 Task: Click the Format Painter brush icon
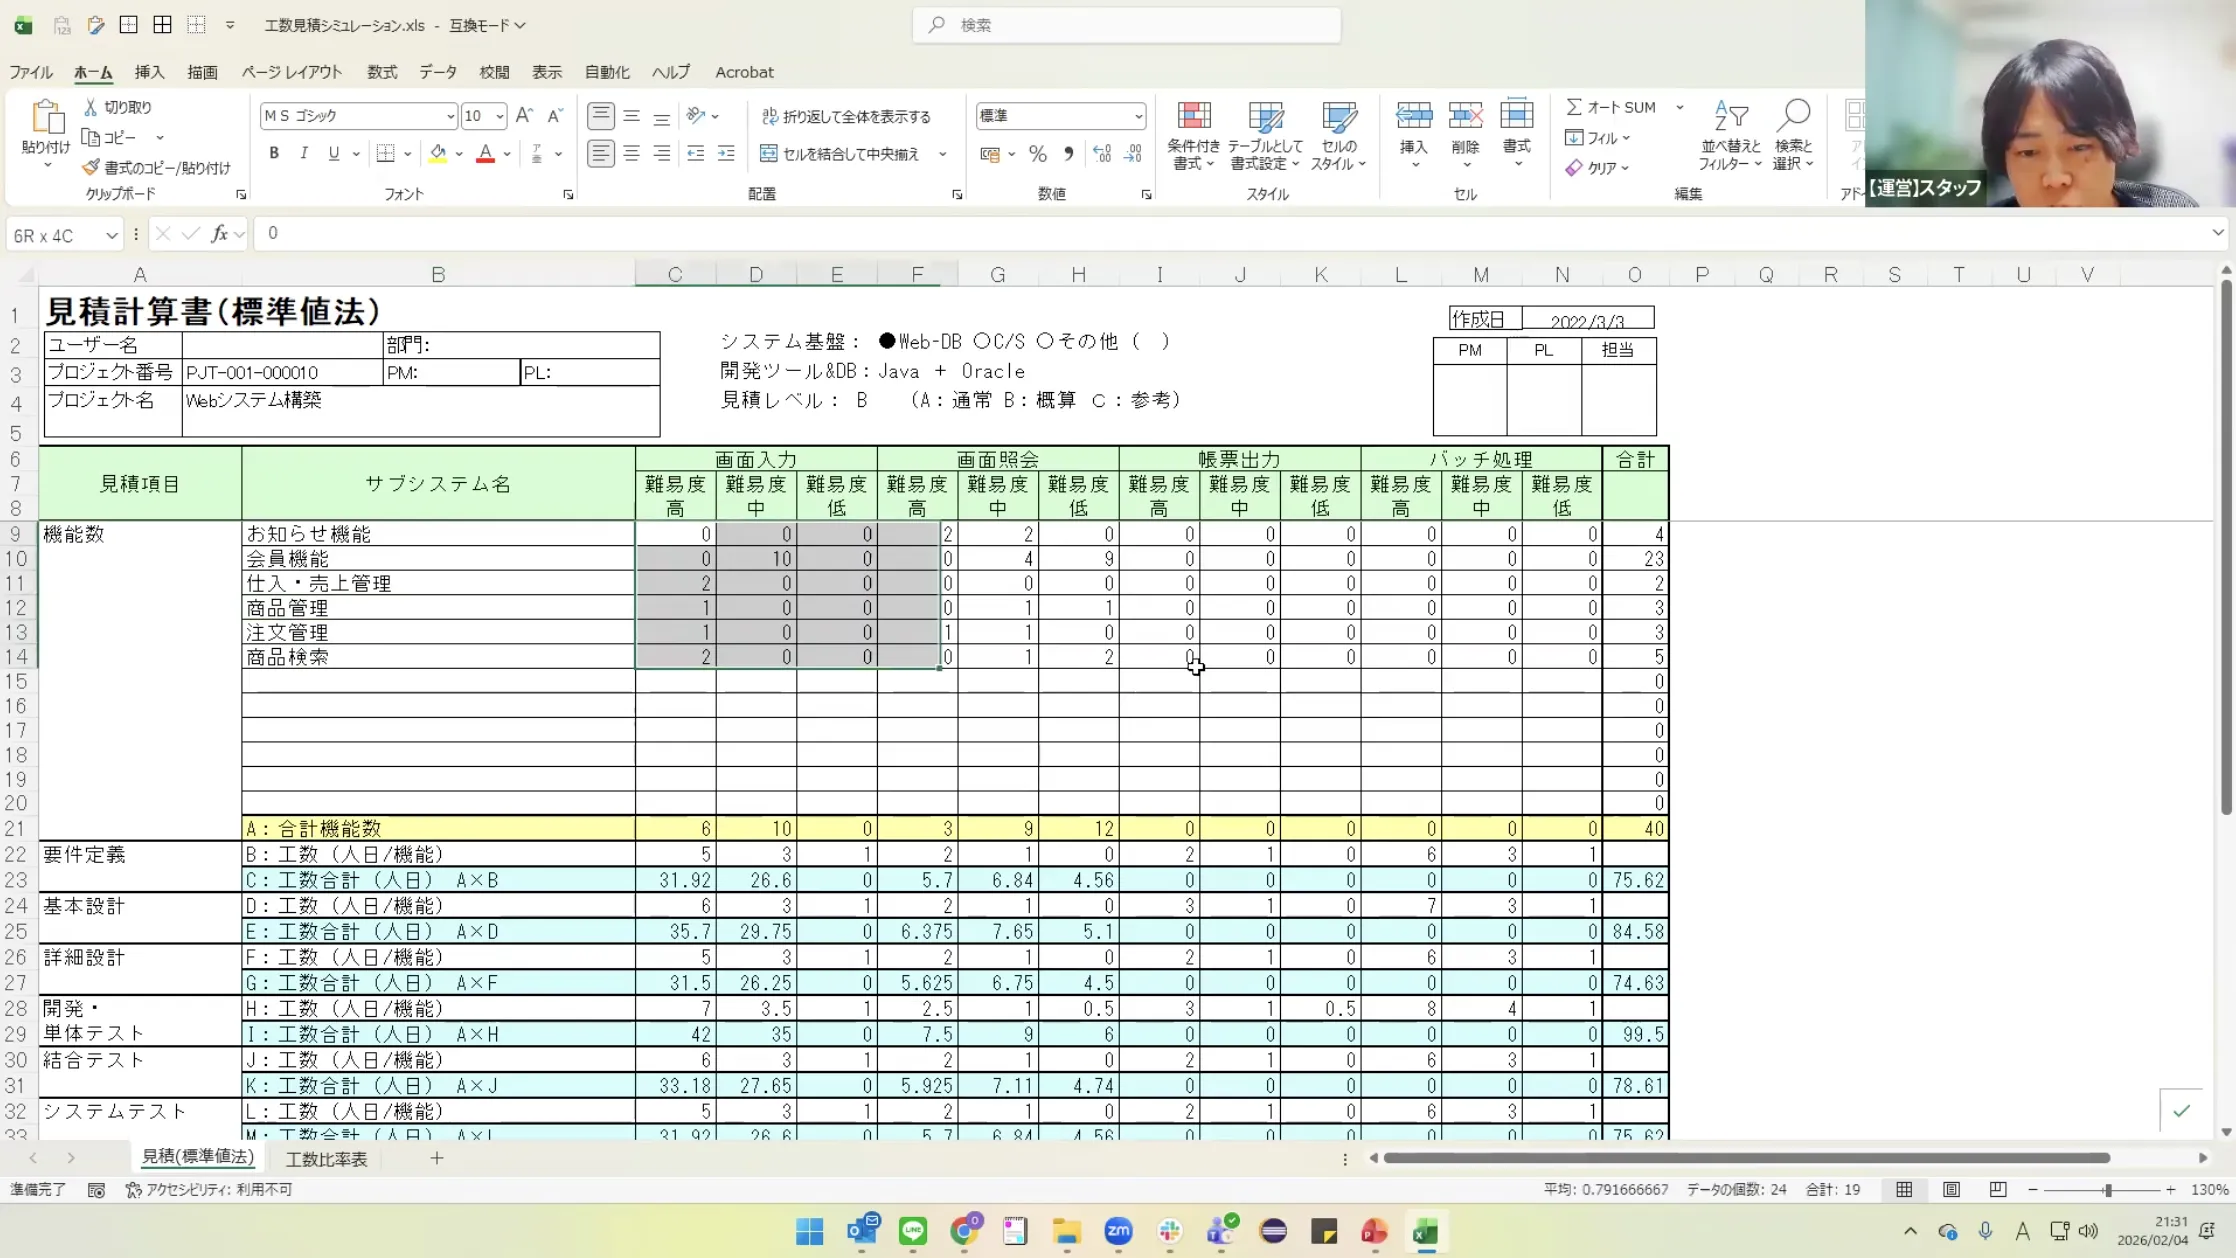tap(92, 167)
